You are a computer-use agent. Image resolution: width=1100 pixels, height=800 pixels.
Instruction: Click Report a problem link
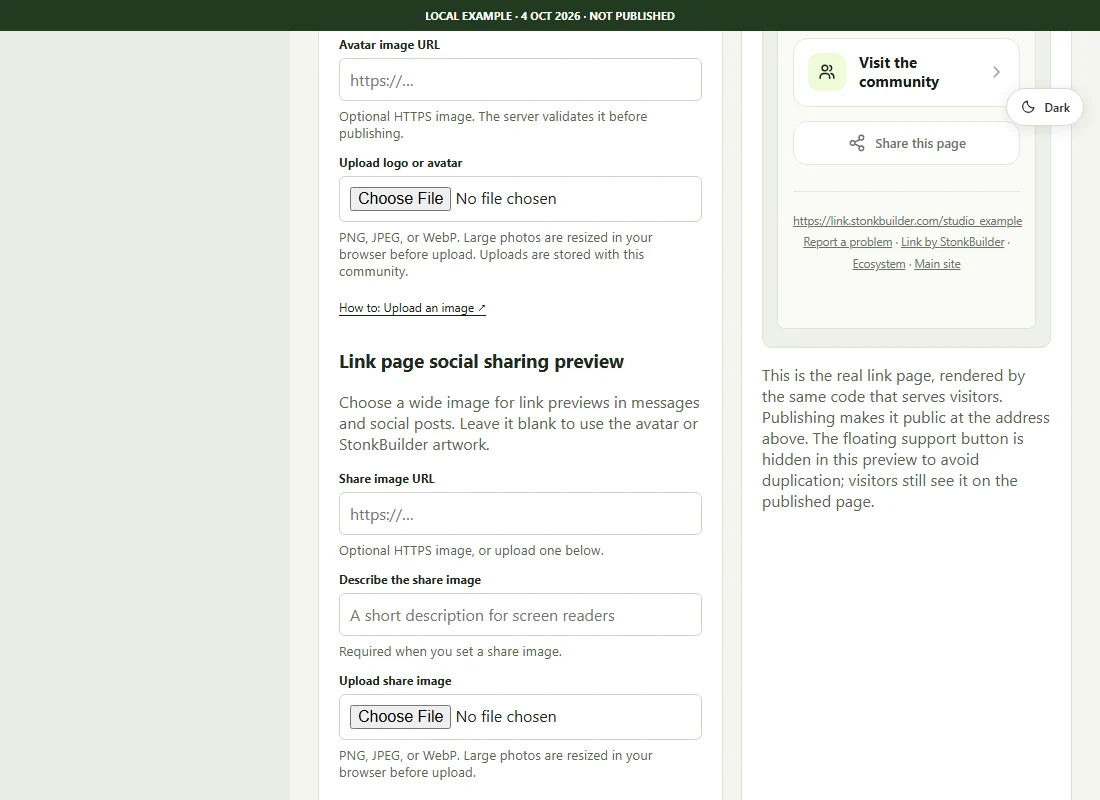pos(847,242)
